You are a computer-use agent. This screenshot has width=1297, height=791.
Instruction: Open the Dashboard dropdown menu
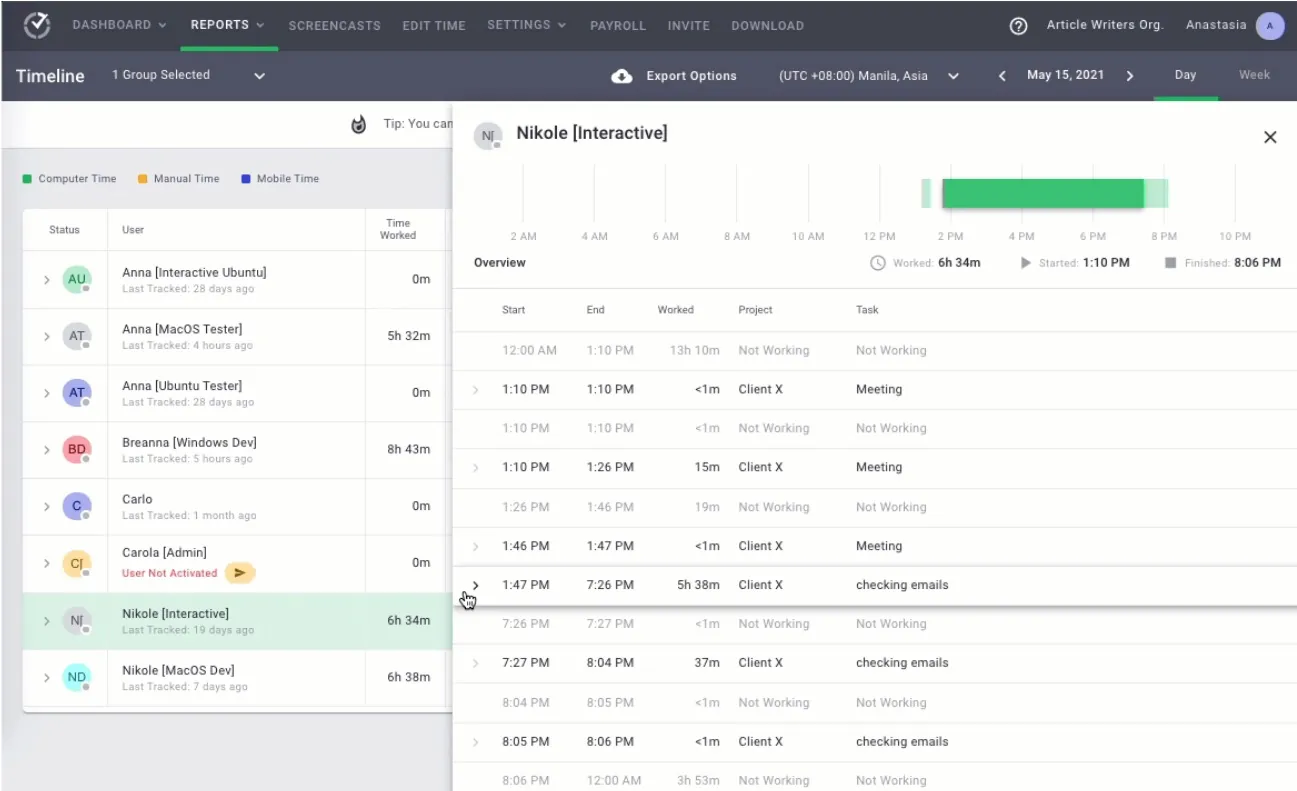coord(119,25)
